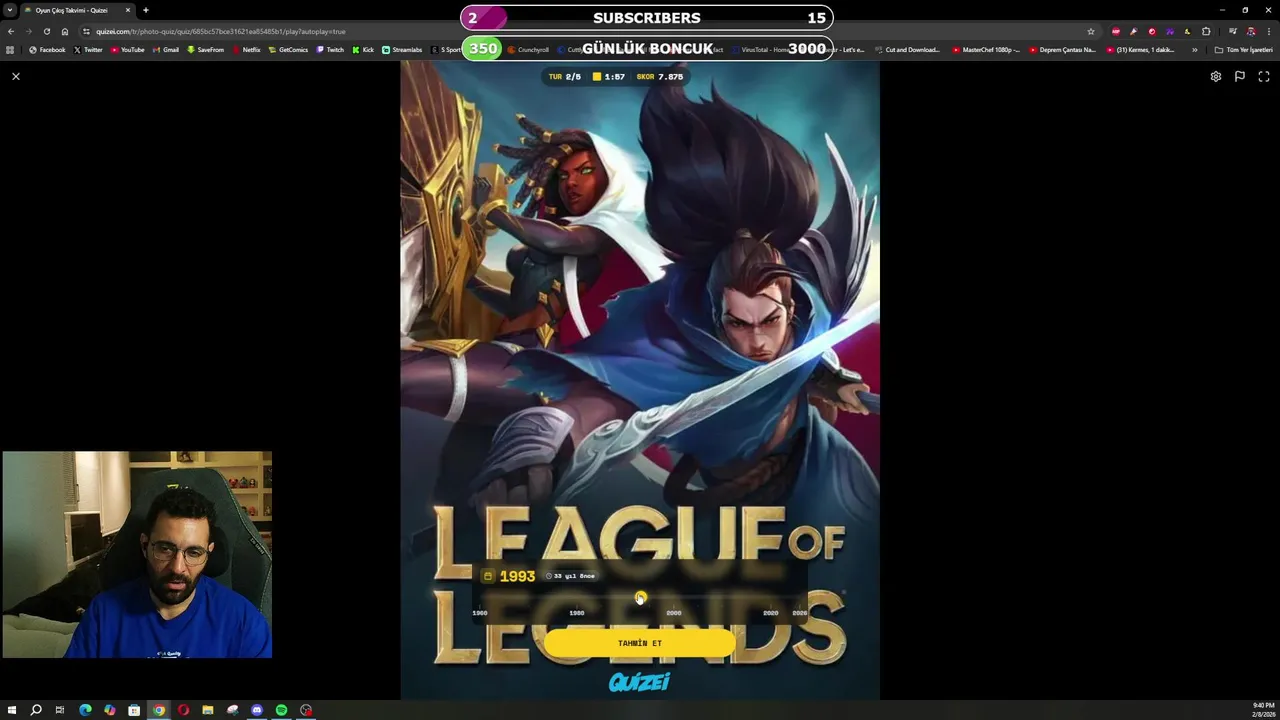Click the TUR 2/5 round indicator
1280x720 pixels.
click(564, 77)
